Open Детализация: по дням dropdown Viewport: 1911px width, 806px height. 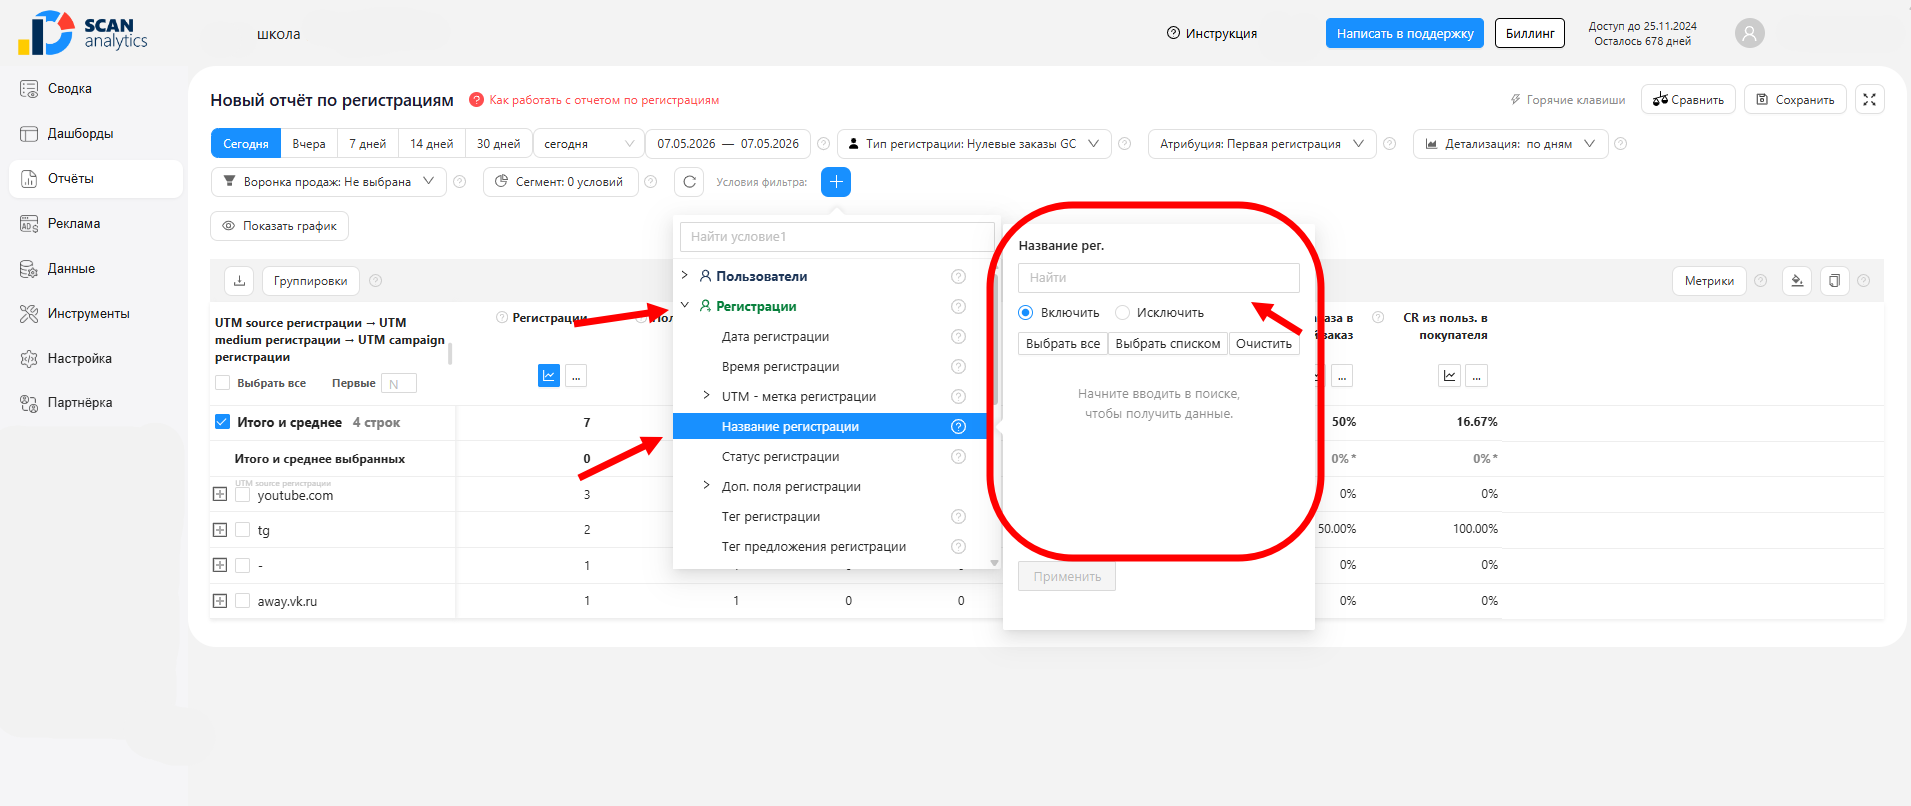tap(1510, 144)
